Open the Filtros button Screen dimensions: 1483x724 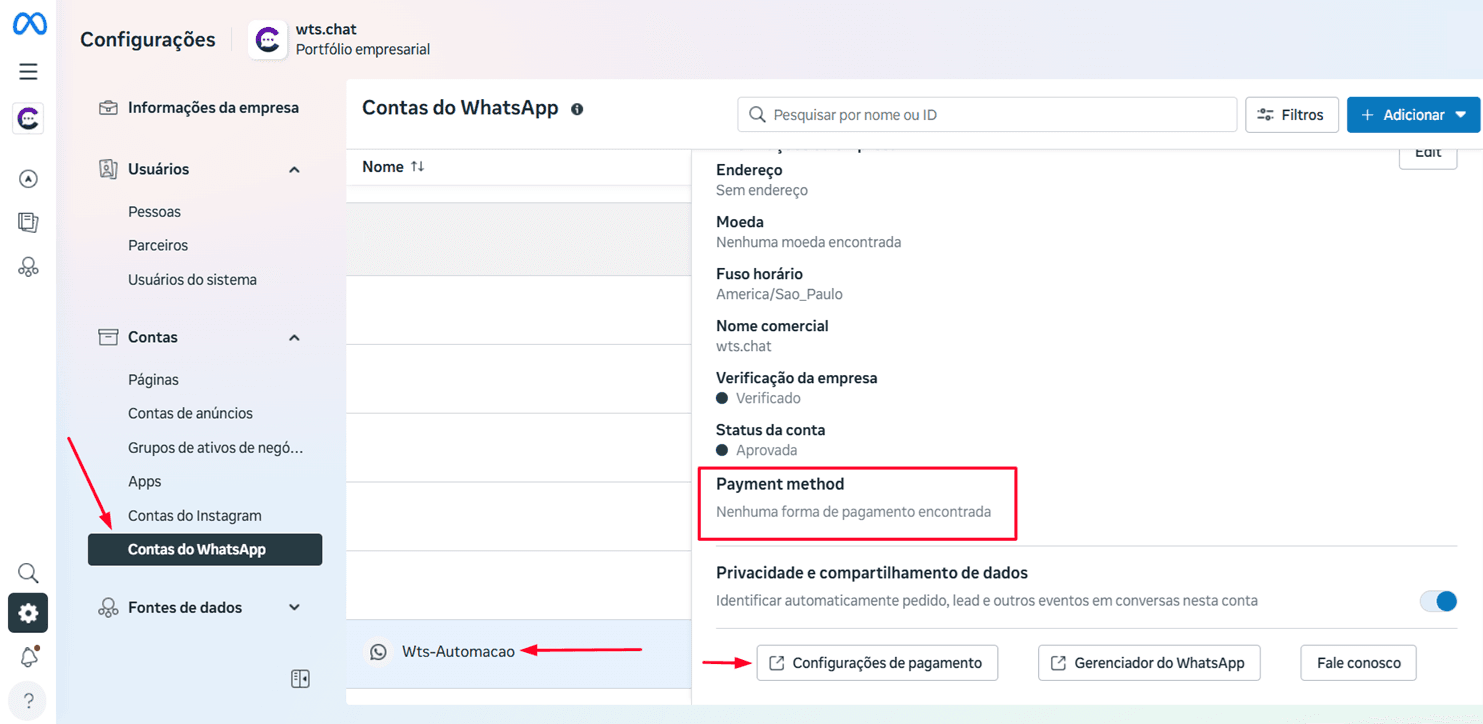click(1292, 115)
